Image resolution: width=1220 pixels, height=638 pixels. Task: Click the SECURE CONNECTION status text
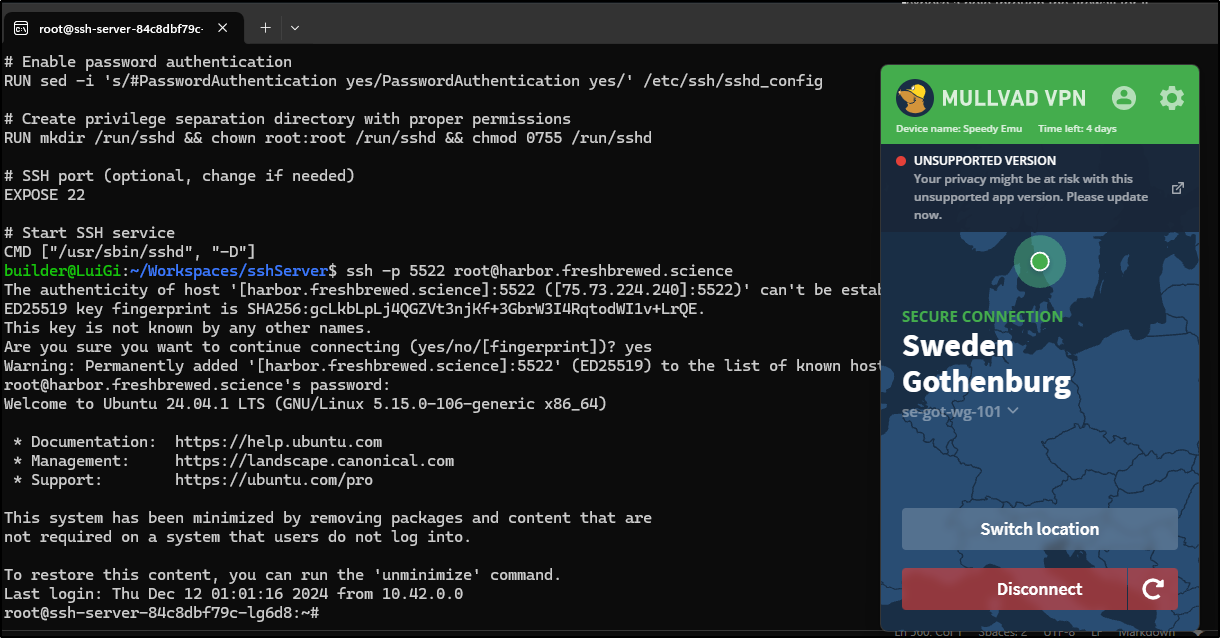[x=982, y=317]
